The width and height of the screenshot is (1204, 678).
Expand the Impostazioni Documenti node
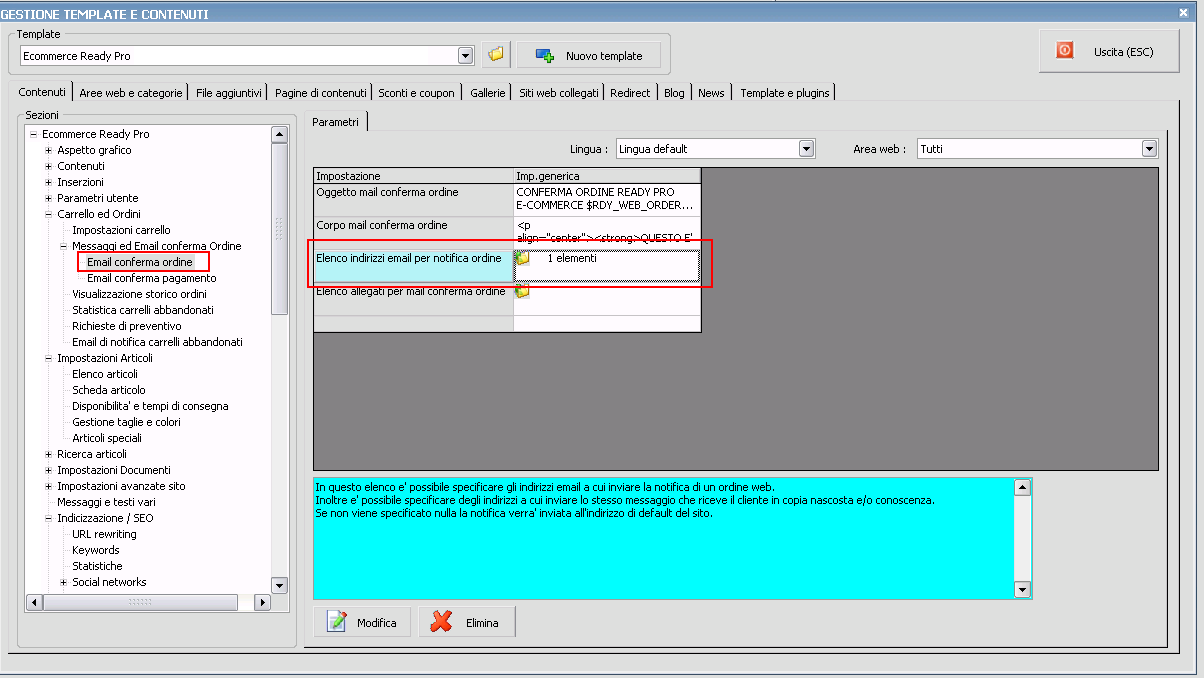[48, 470]
